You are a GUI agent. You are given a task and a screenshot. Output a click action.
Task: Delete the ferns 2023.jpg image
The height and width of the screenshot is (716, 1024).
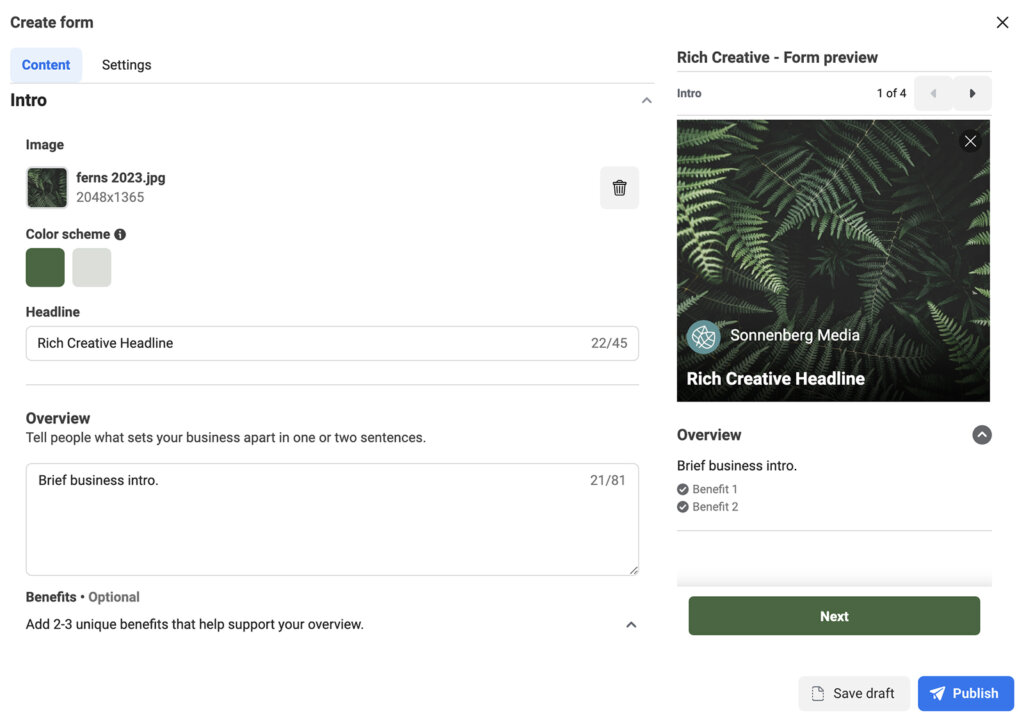click(x=619, y=188)
